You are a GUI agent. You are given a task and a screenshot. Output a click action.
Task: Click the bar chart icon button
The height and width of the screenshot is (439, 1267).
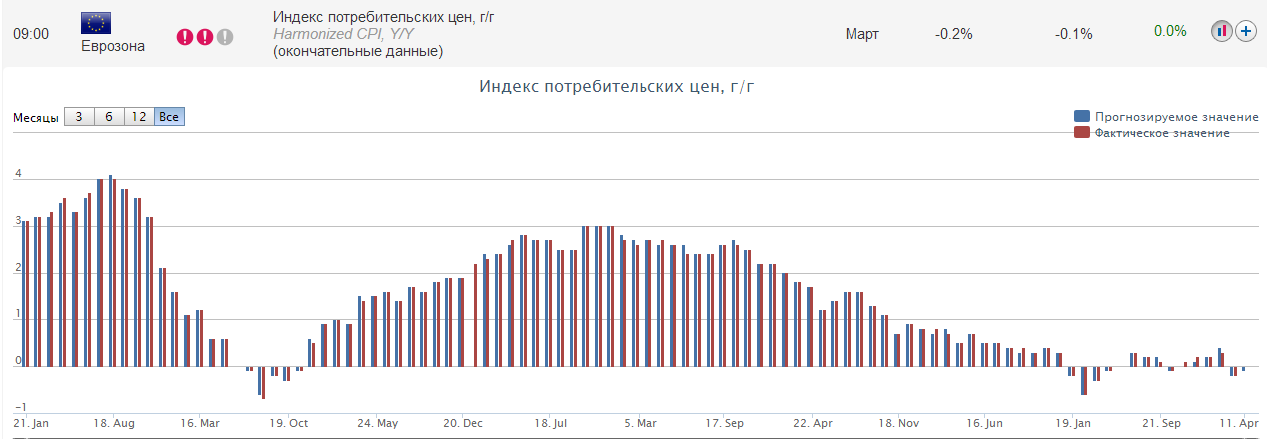1222,31
